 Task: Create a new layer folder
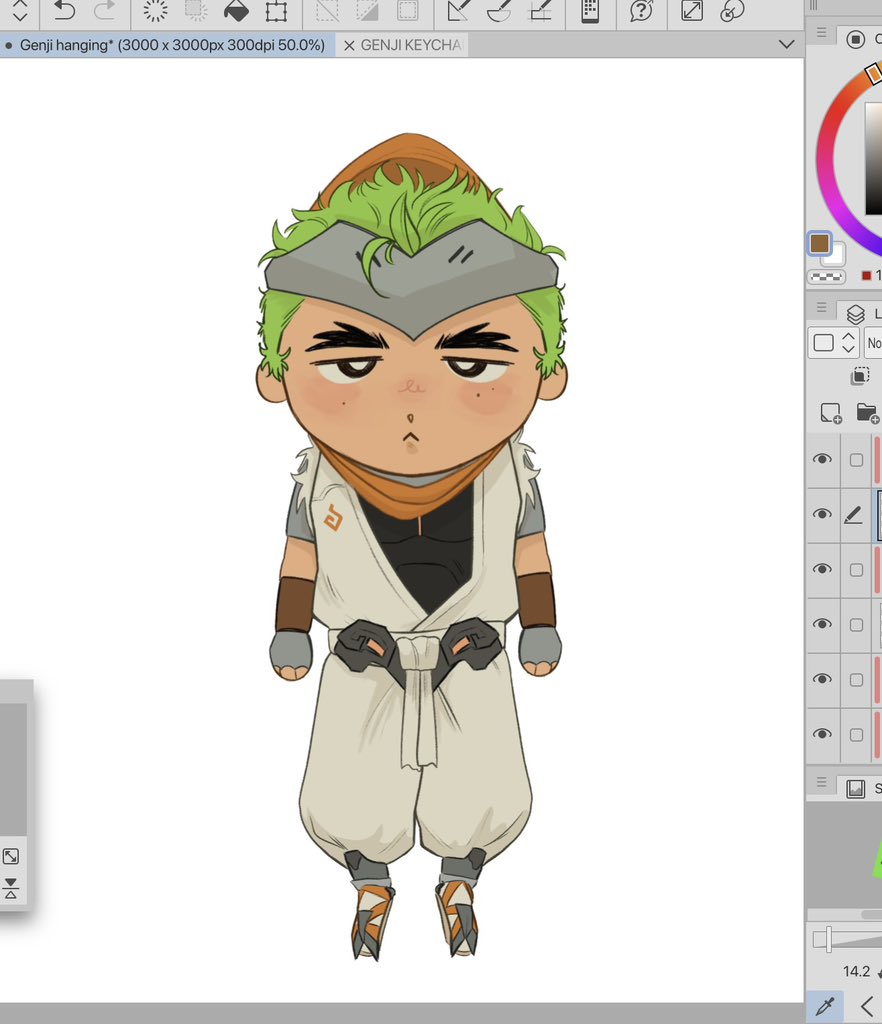pyautogui.click(x=868, y=413)
